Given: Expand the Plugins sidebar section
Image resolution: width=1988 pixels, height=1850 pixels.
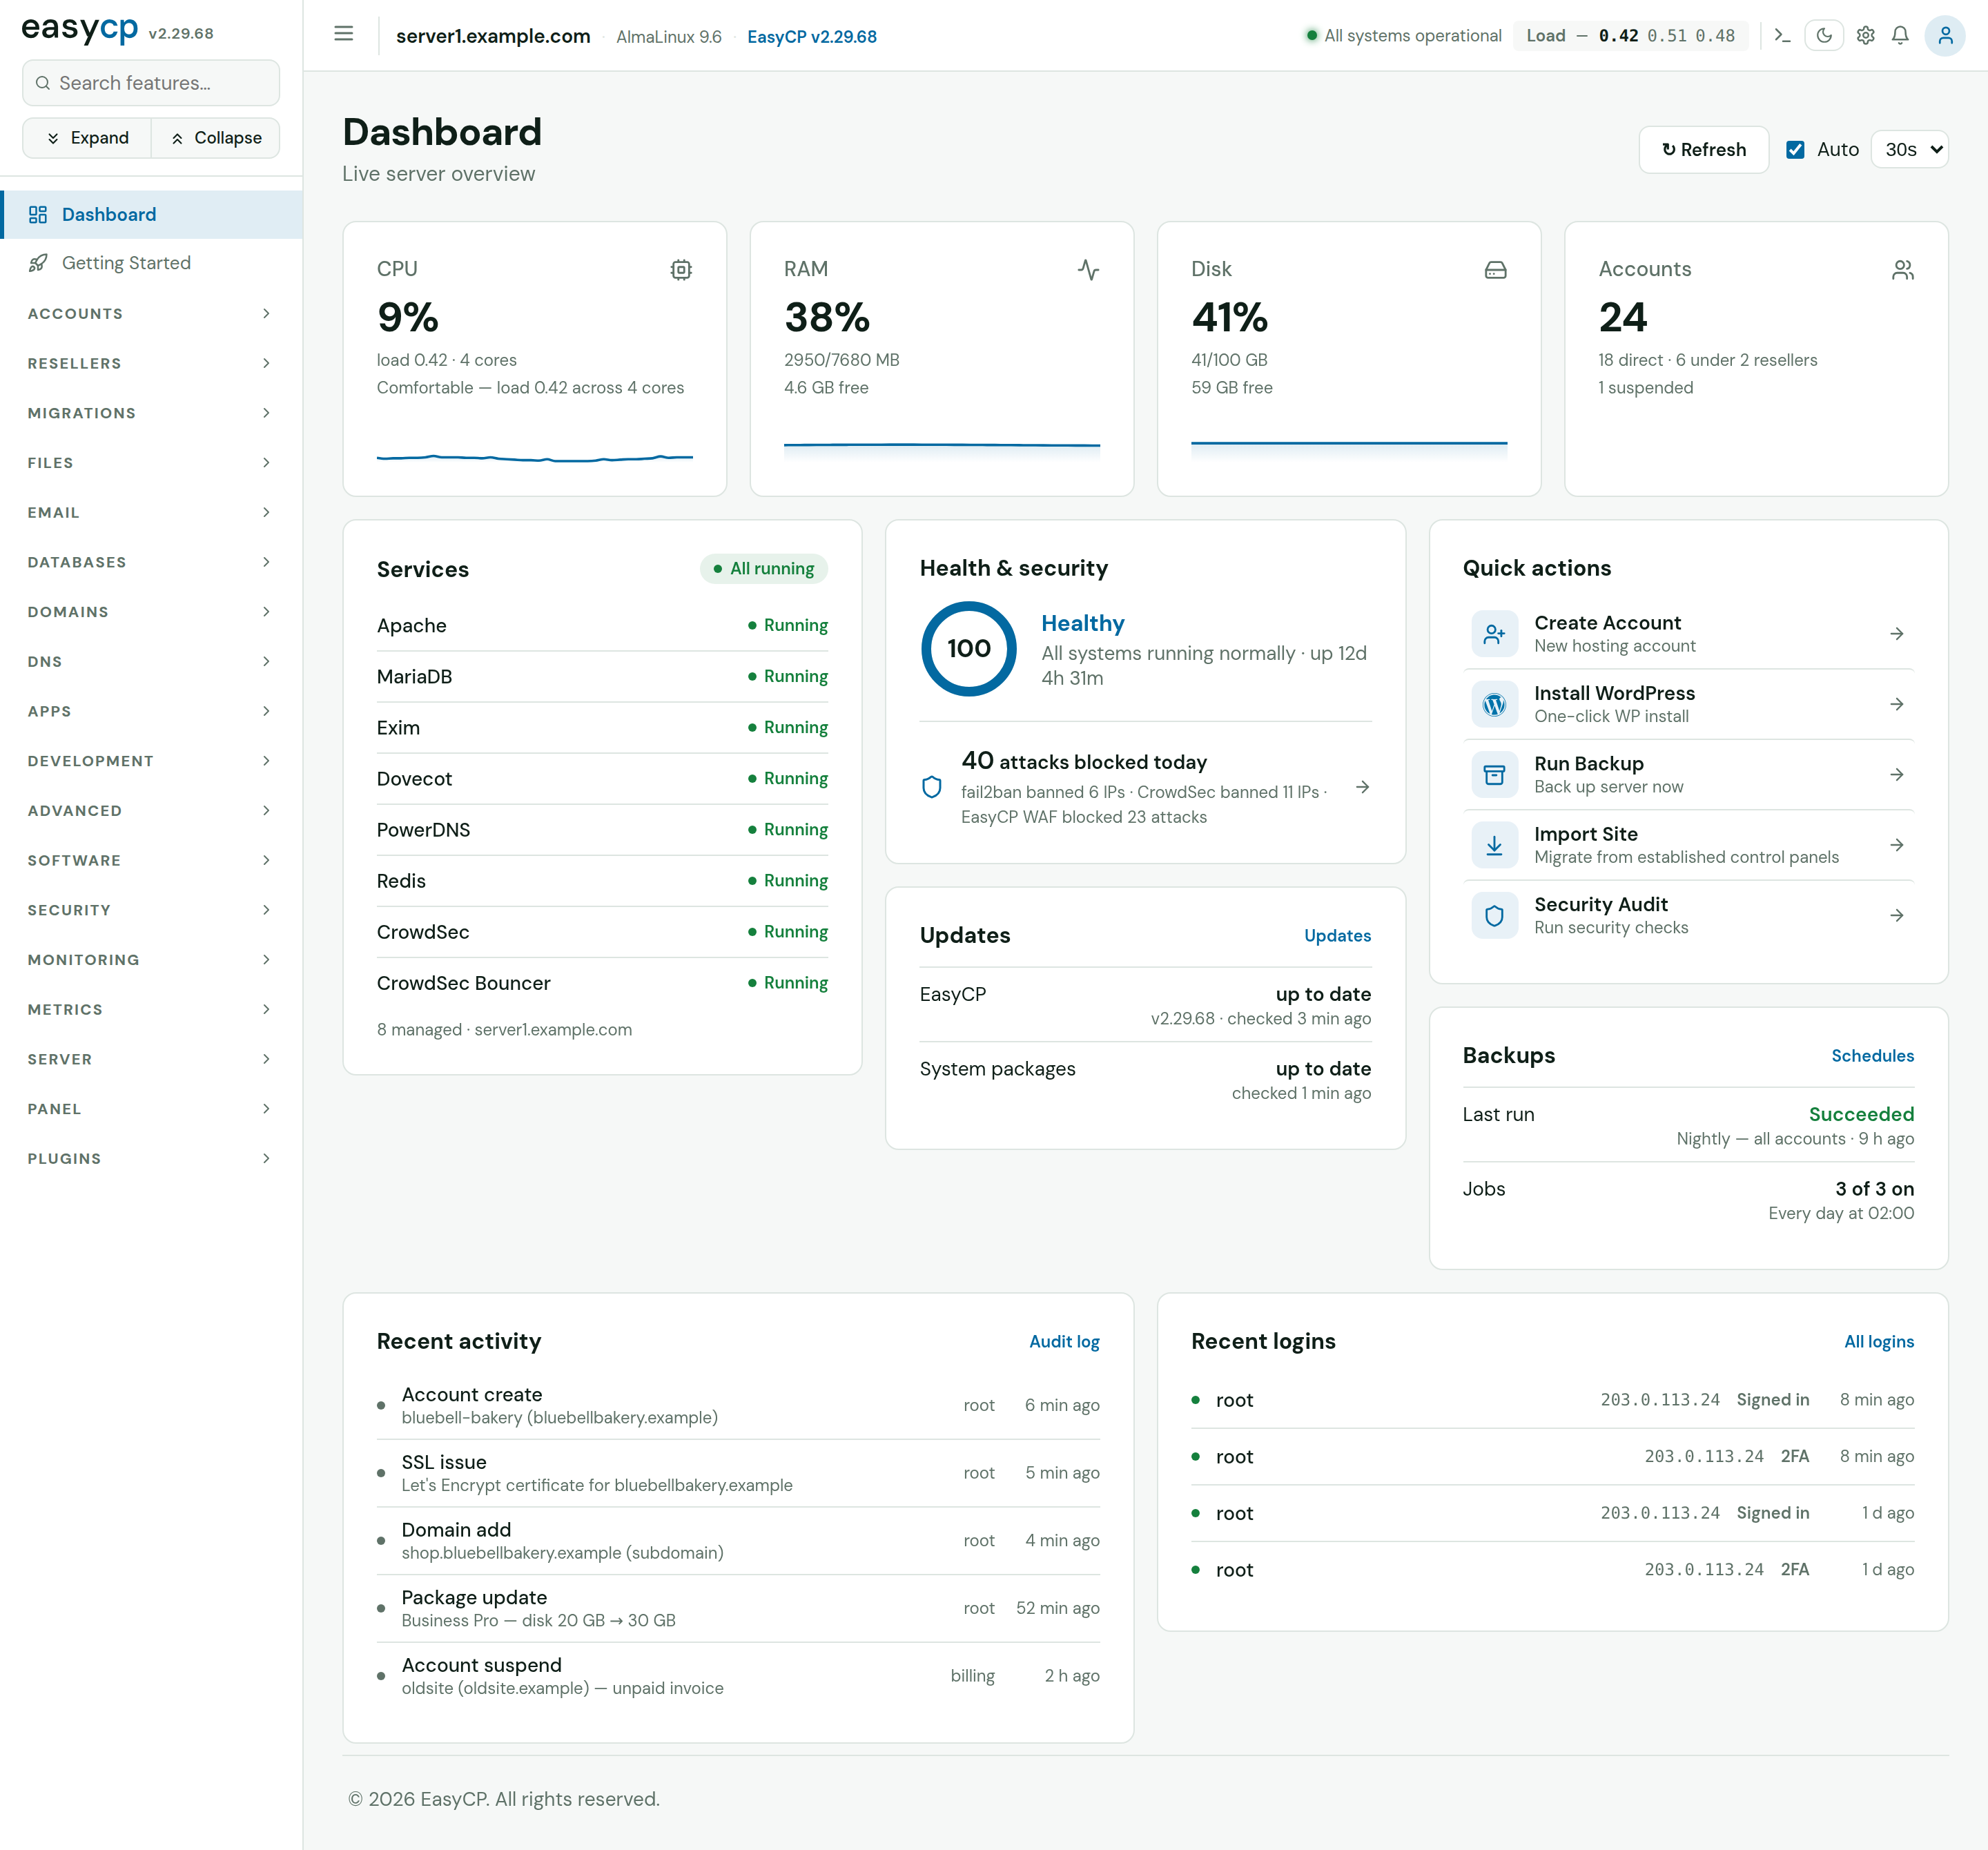Looking at the screenshot, I should pos(151,1159).
